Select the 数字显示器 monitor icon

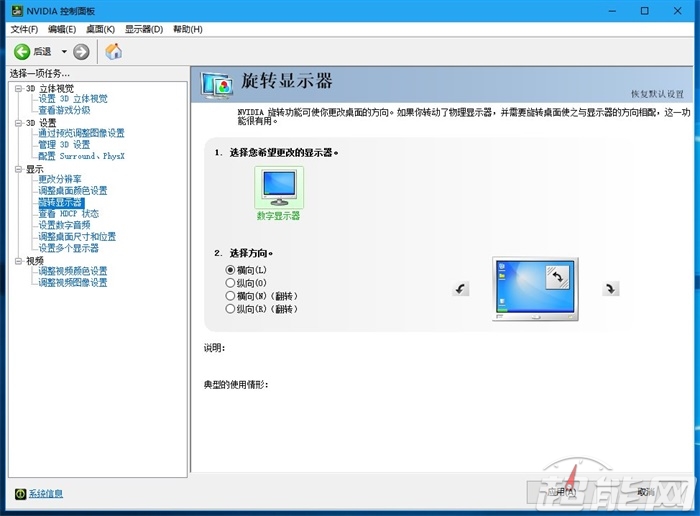pos(279,188)
